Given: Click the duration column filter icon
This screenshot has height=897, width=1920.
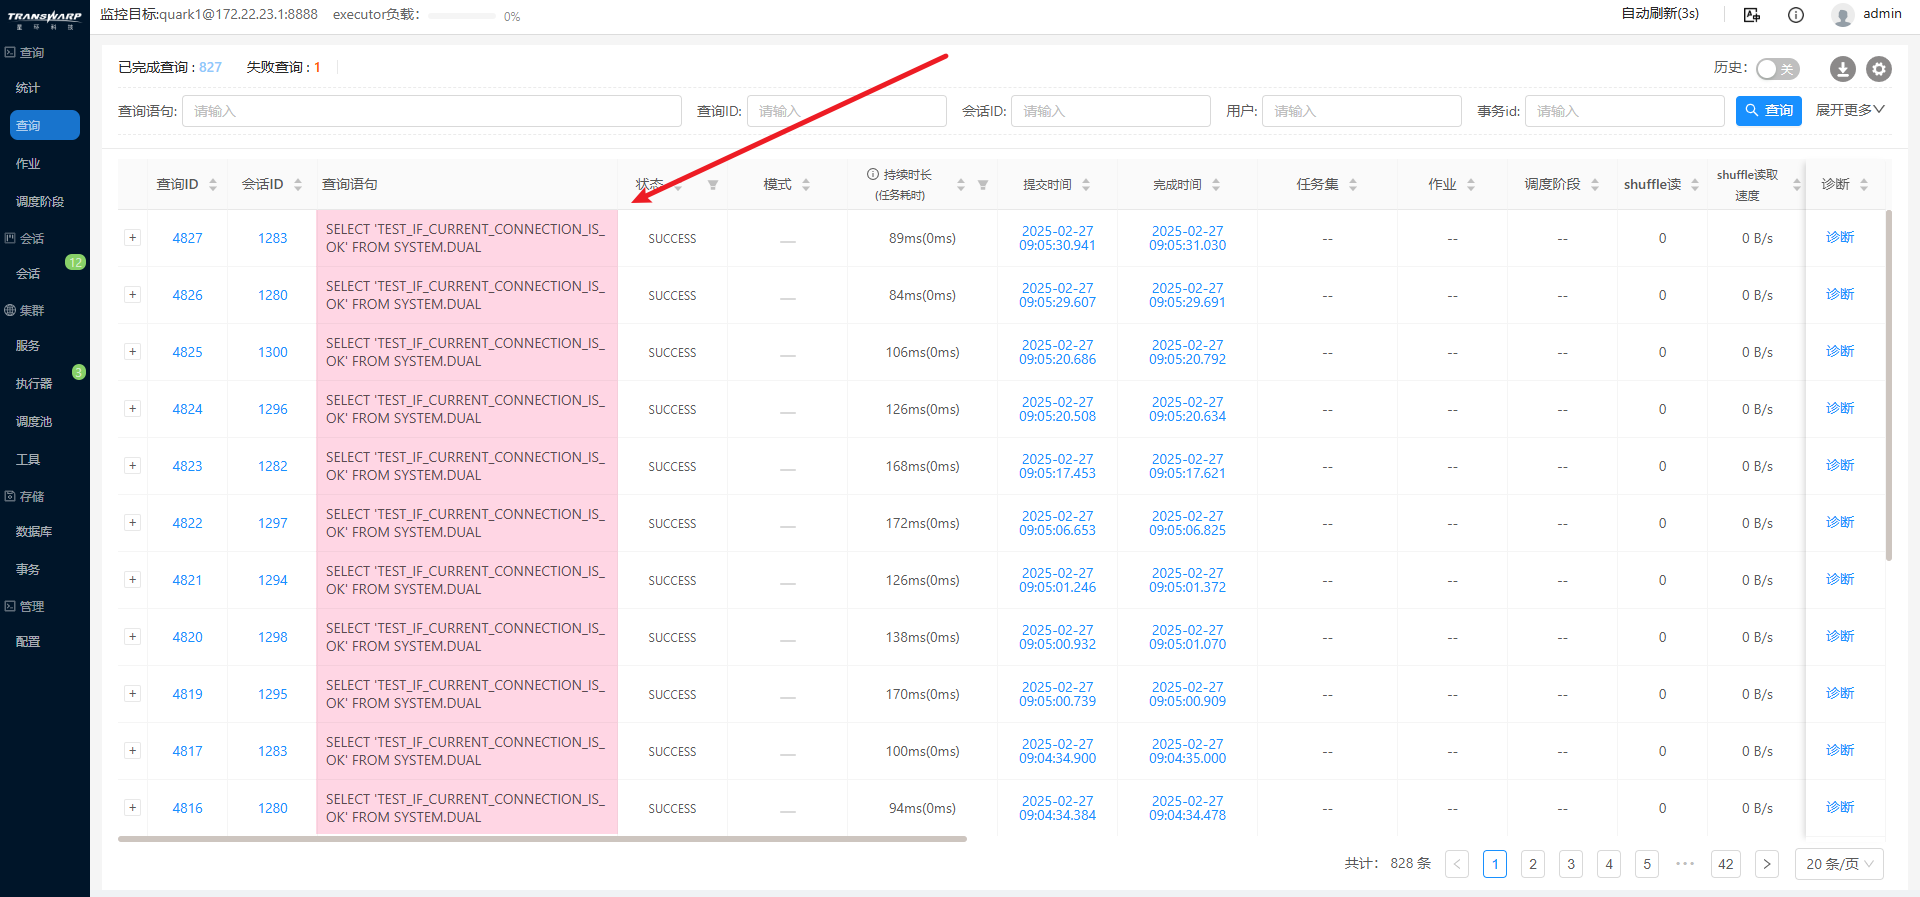Looking at the screenshot, I should 983,185.
